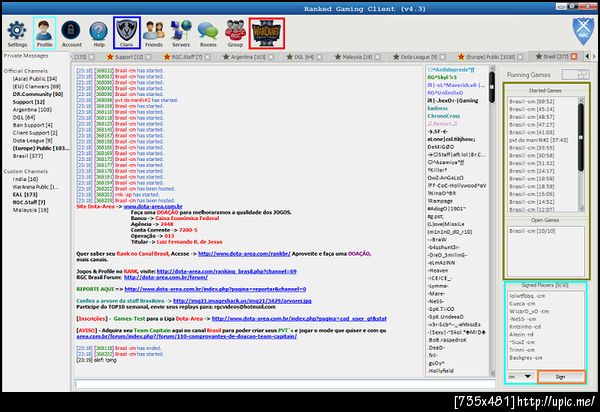This screenshot has height=412, width=600.
Task: Select DR.Community [90] channel
Action: [38, 94]
